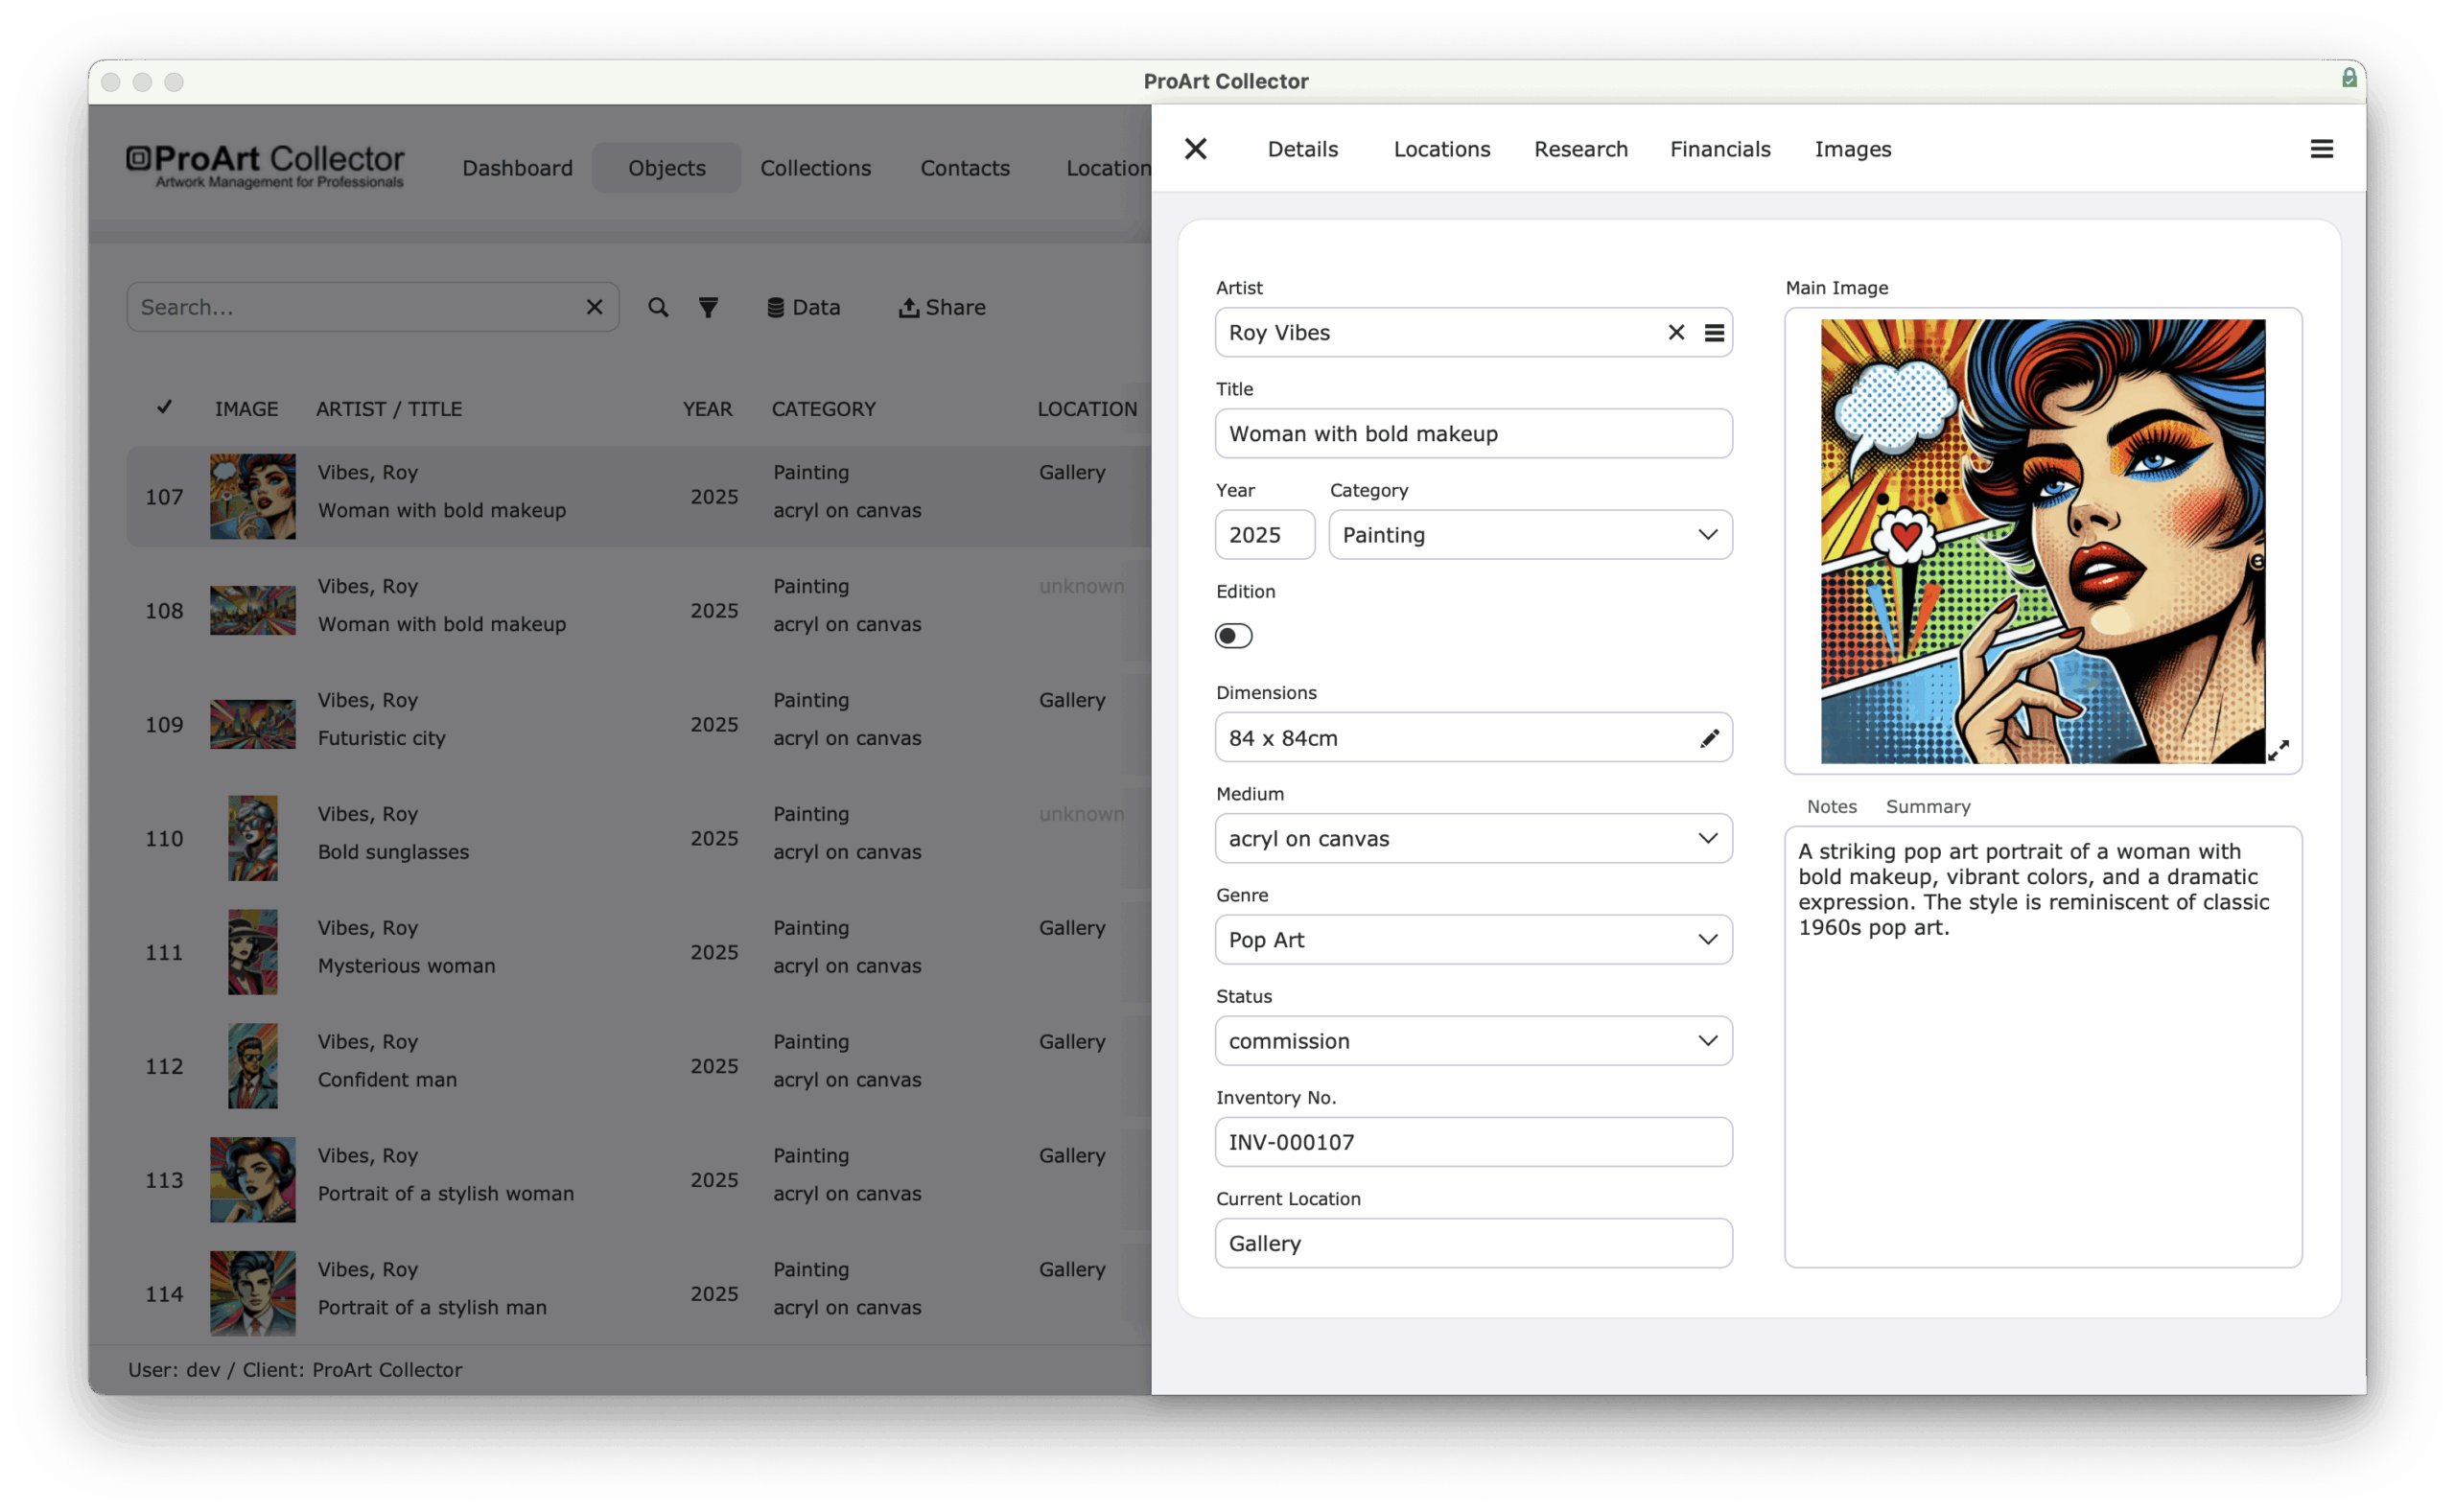
Task: Clear the Roy Vibes artist field
Action: [1677, 332]
